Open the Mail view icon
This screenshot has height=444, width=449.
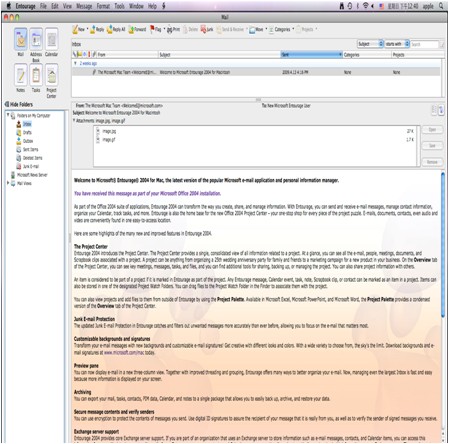tap(21, 39)
